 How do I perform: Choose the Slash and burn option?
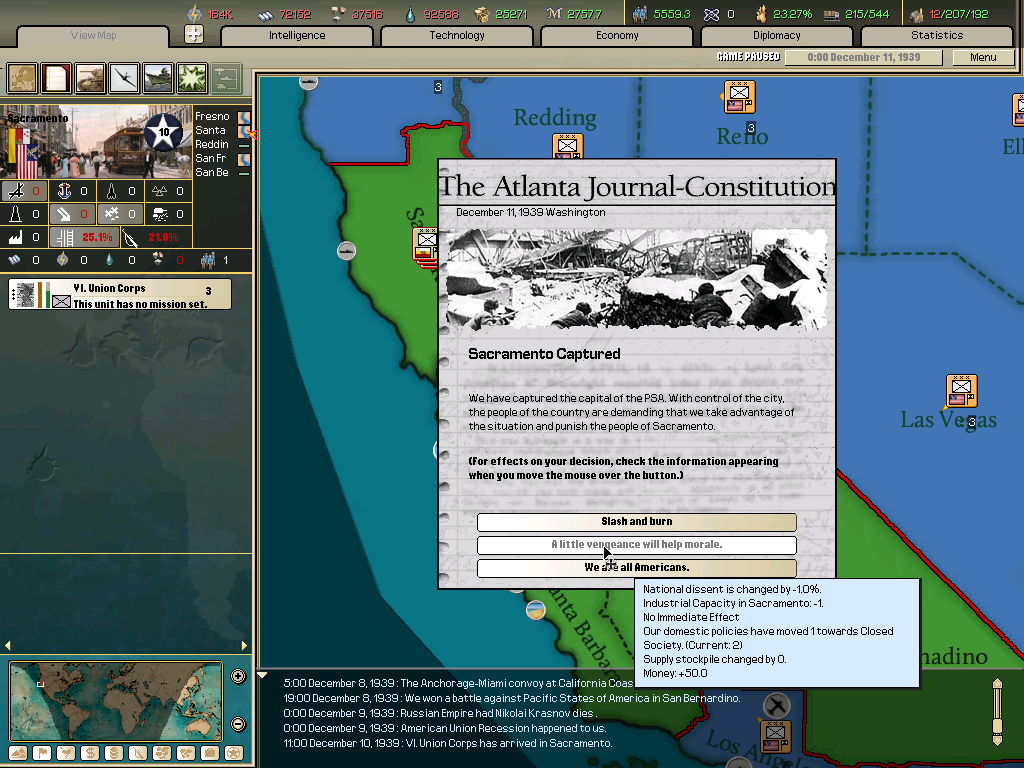[636, 521]
